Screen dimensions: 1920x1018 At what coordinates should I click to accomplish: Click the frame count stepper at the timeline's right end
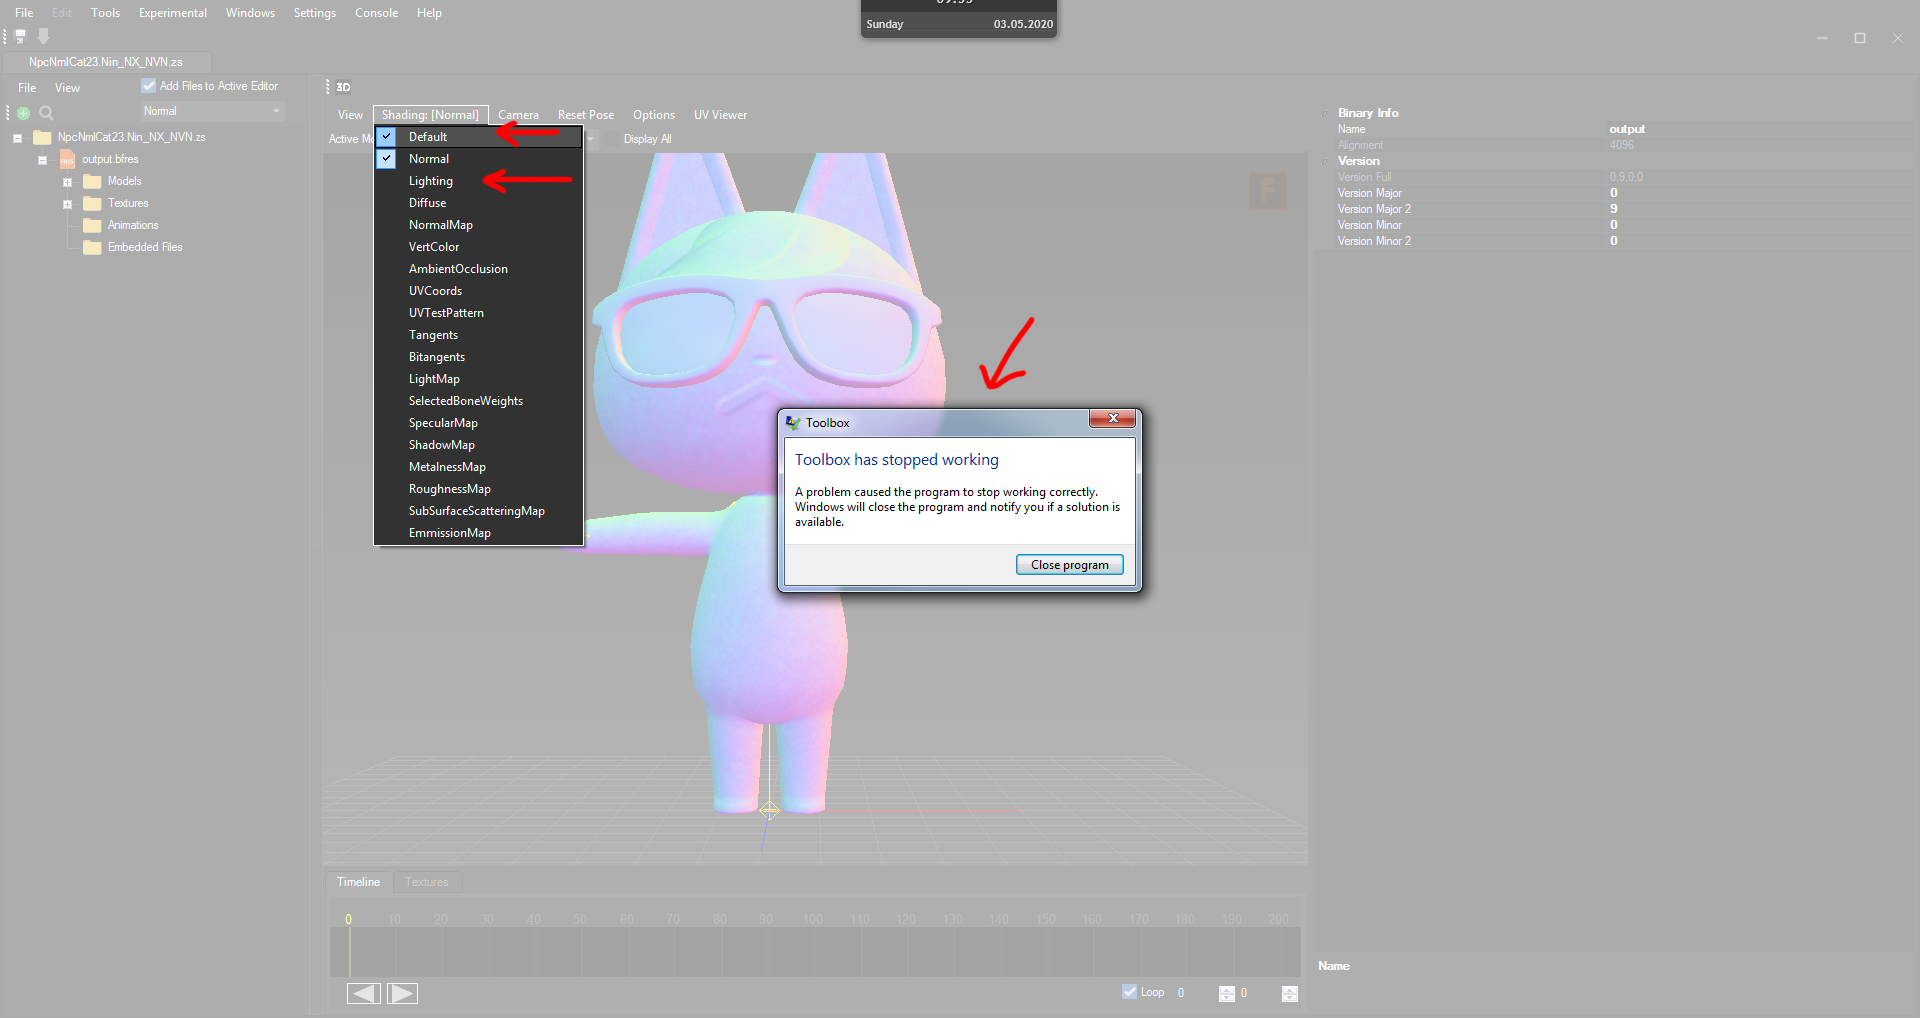pyautogui.click(x=1289, y=993)
